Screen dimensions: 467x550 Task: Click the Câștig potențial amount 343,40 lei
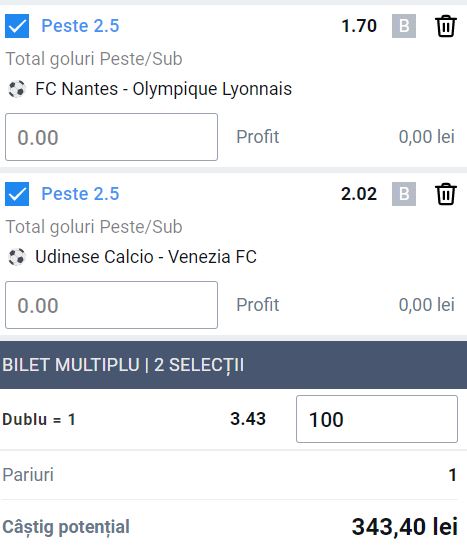tap(405, 526)
